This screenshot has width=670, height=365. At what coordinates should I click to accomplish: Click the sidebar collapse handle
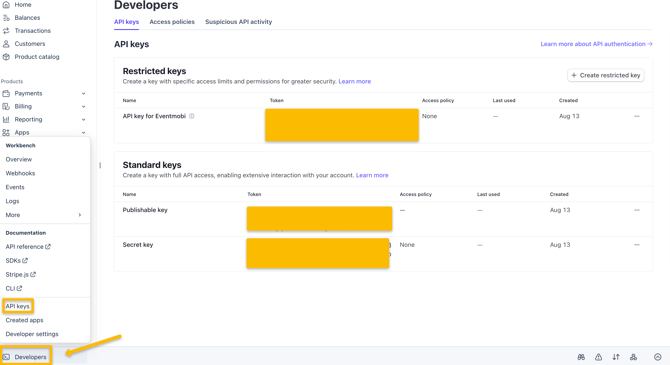100,165
